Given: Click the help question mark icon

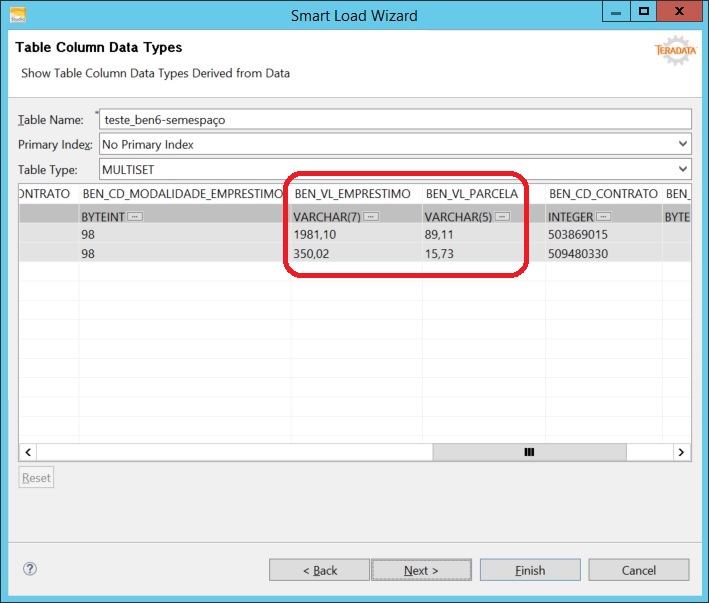Looking at the screenshot, I should click(x=30, y=569).
